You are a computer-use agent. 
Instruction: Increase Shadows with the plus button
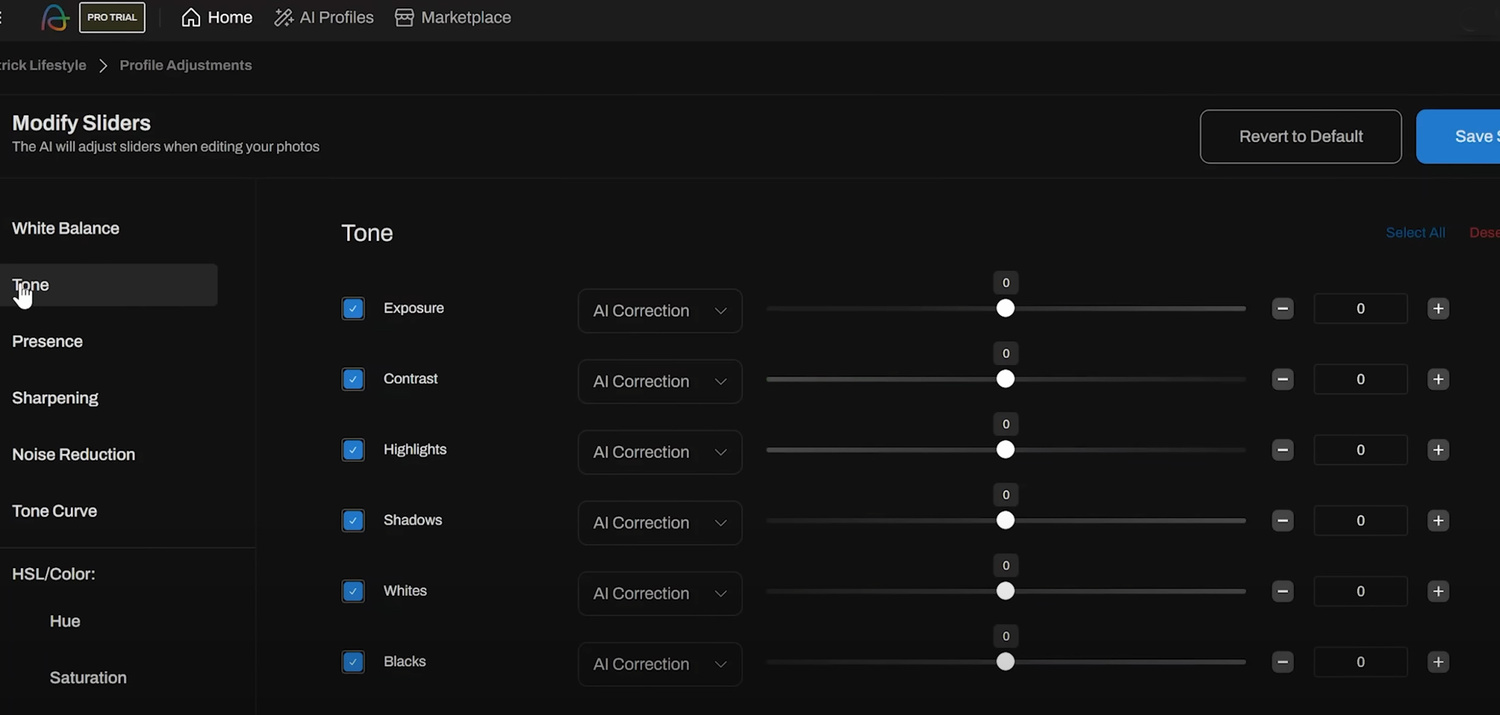[1438, 521]
